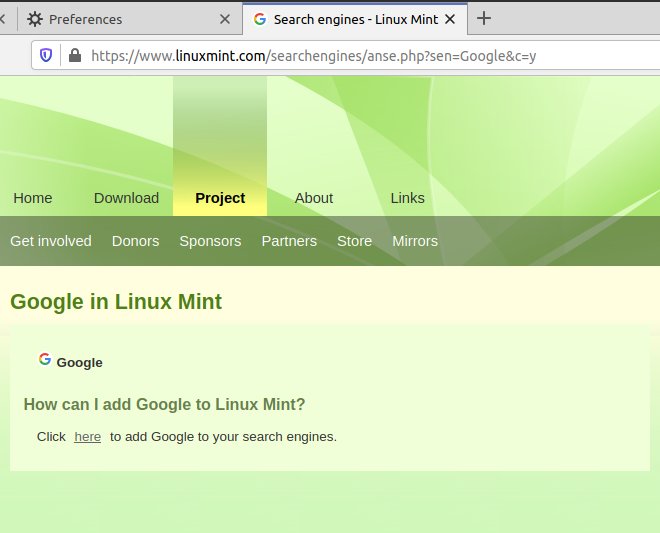Click the Google logo icon in page content
Image resolution: width=660 pixels, height=533 pixels.
45,359
